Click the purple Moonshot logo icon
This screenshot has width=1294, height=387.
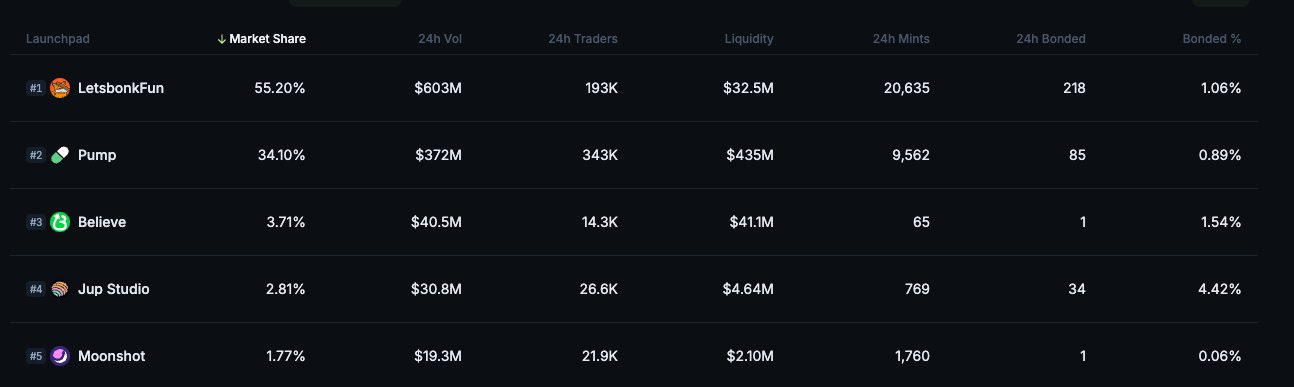(x=60, y=356)
